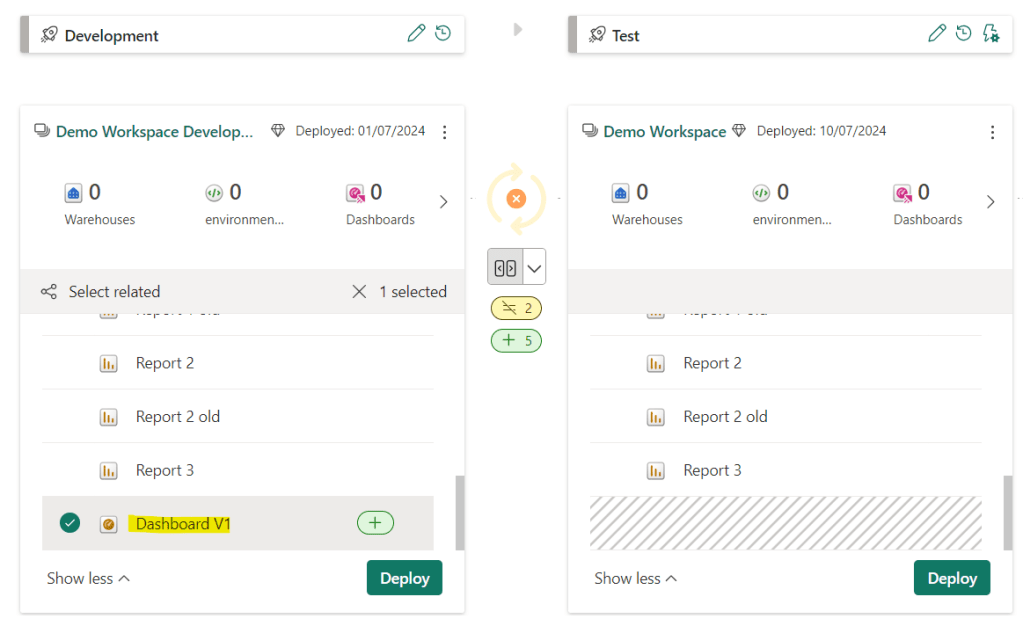
Task: Edit the Development stage with pencil icon
Action: tap(416, 34)
